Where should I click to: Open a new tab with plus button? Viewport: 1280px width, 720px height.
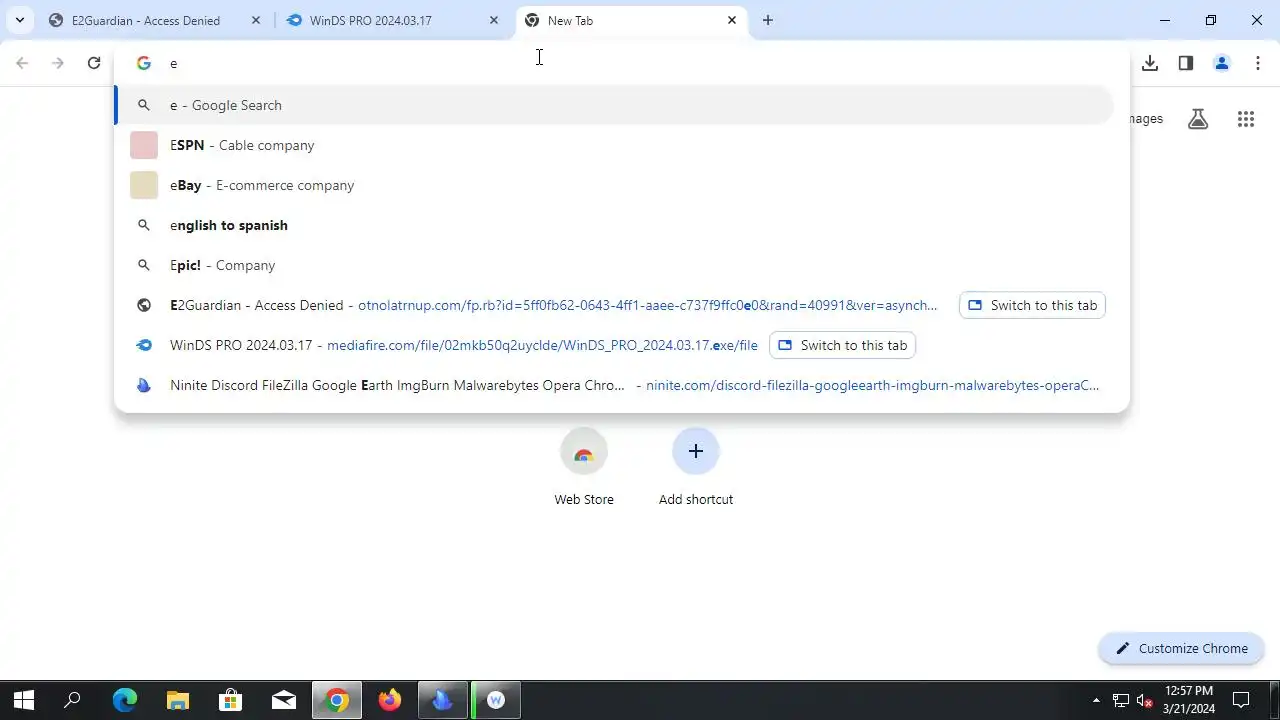point(768,20)
